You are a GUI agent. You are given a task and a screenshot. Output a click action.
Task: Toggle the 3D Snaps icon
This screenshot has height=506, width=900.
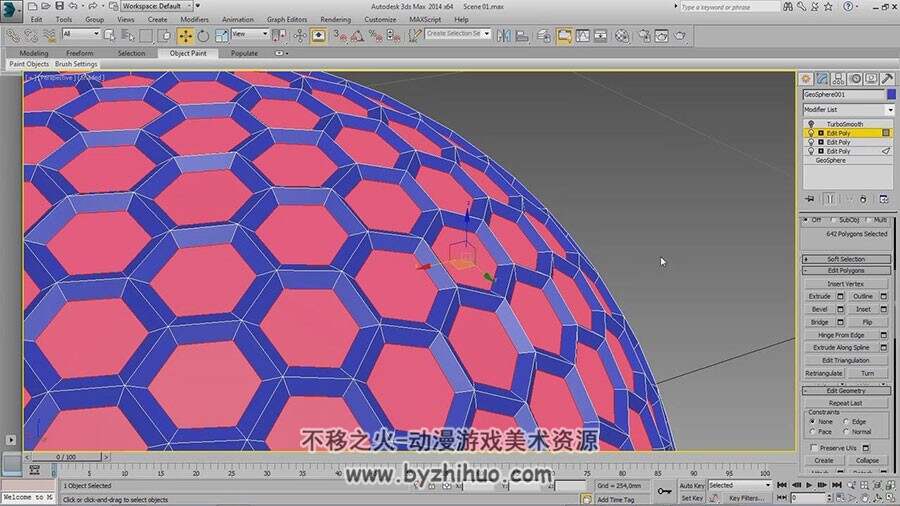[x=340, y=36]
